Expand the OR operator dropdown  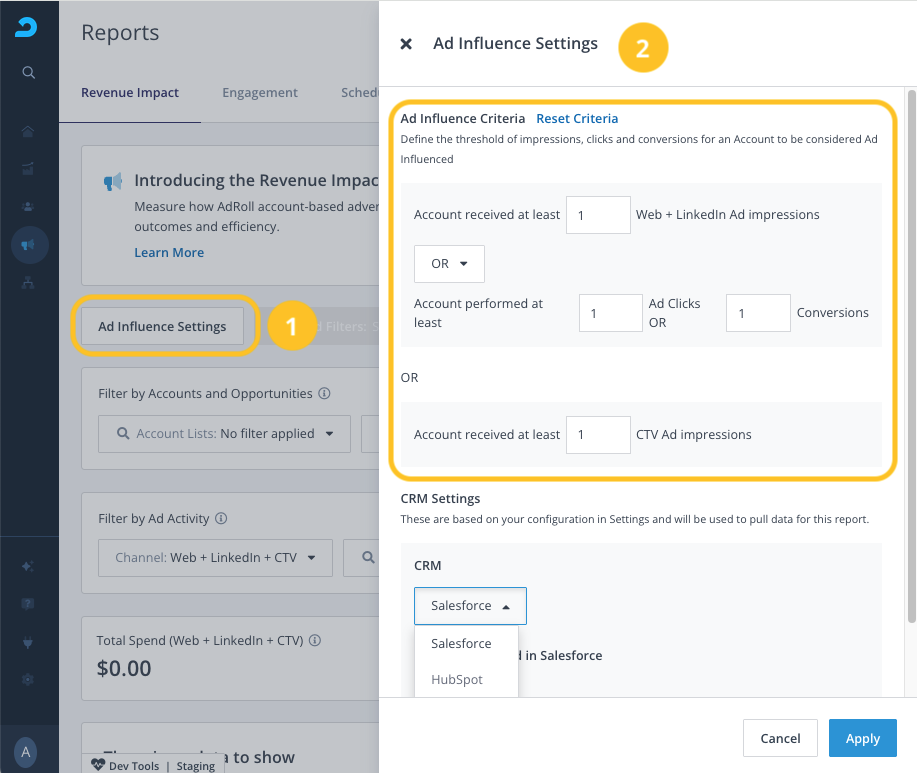449,264
